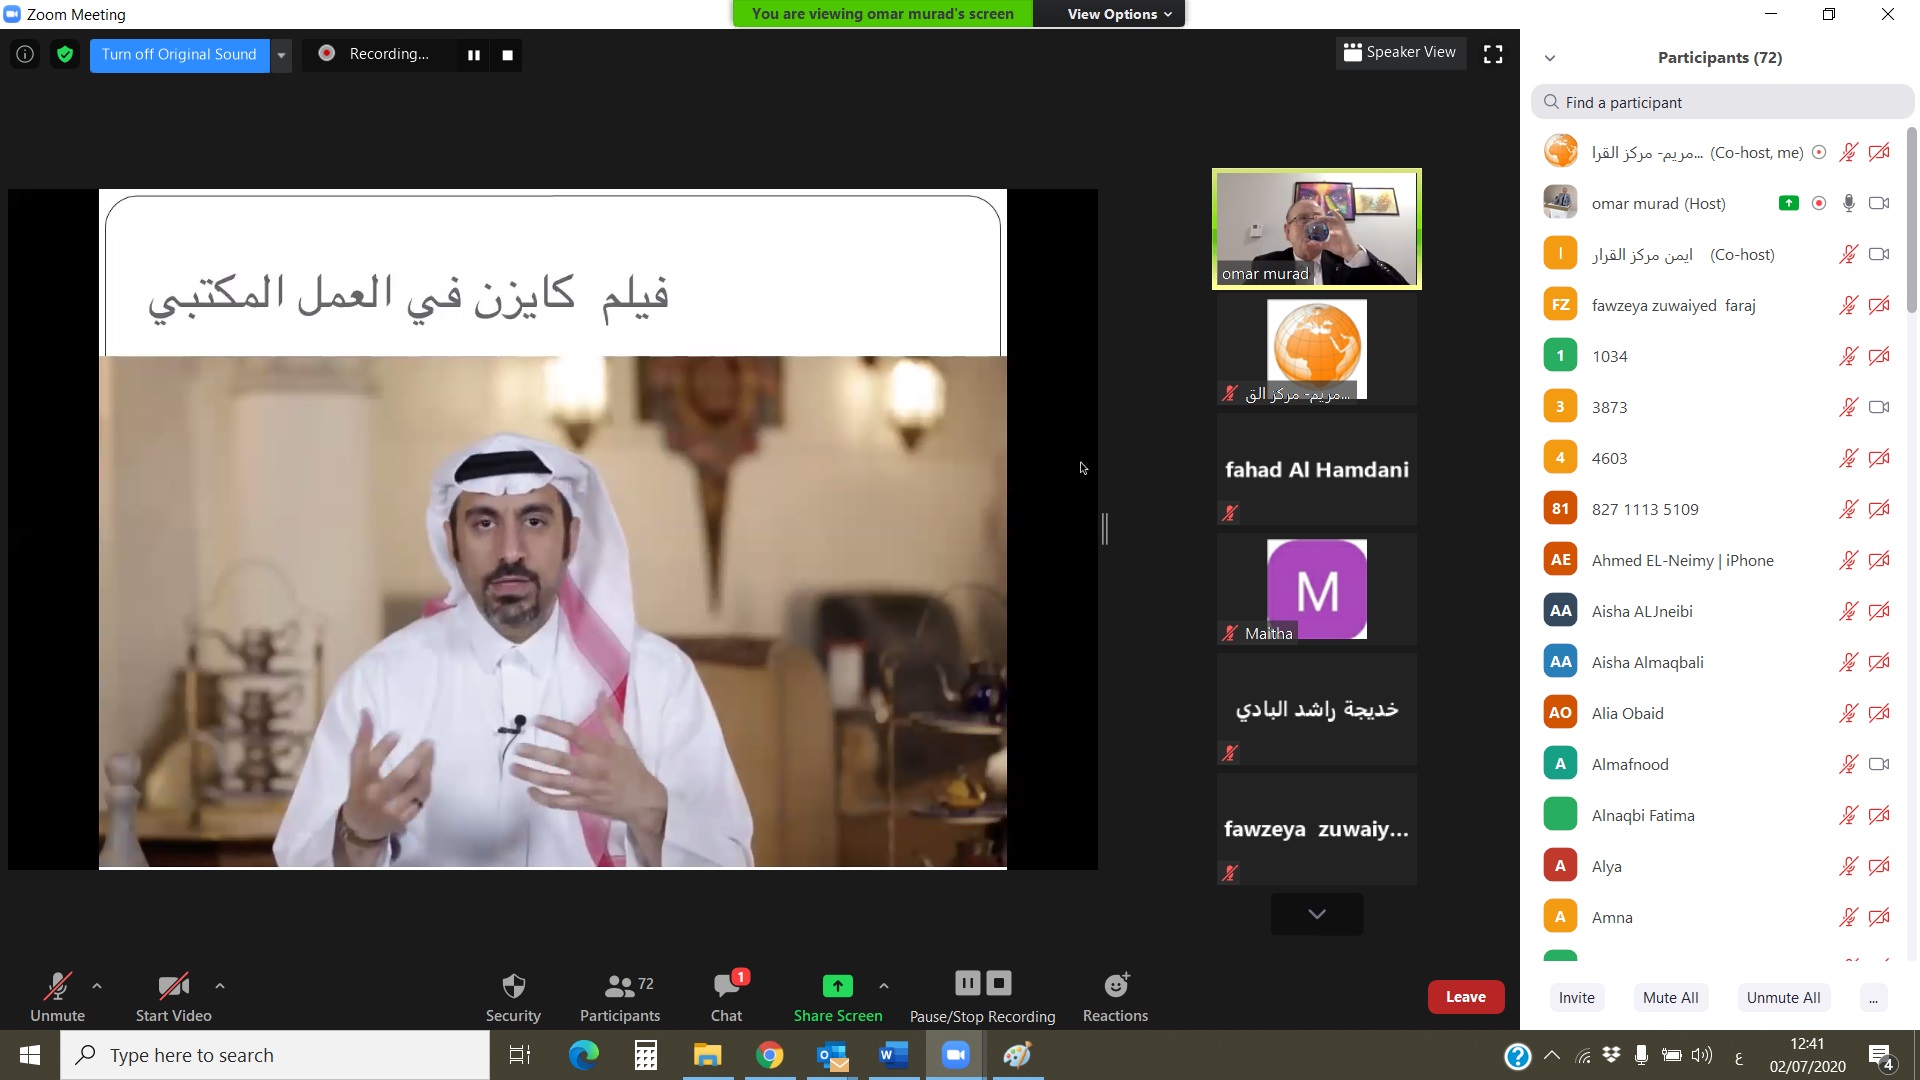This screenshot has height=1080, width=1920.
Task: Click the green encryption shield icon
Action: click(65, 55)
